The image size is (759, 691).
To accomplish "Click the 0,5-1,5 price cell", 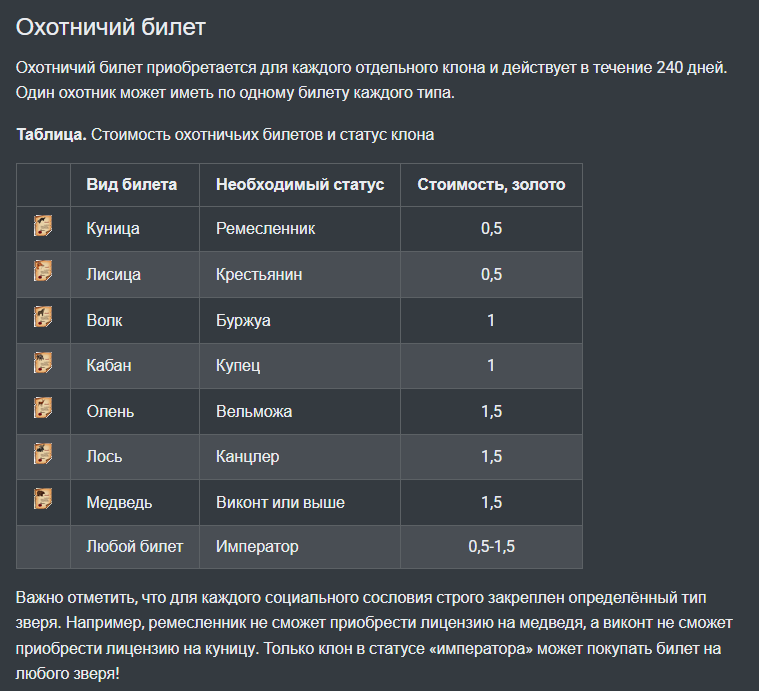I will coord(491,547).
